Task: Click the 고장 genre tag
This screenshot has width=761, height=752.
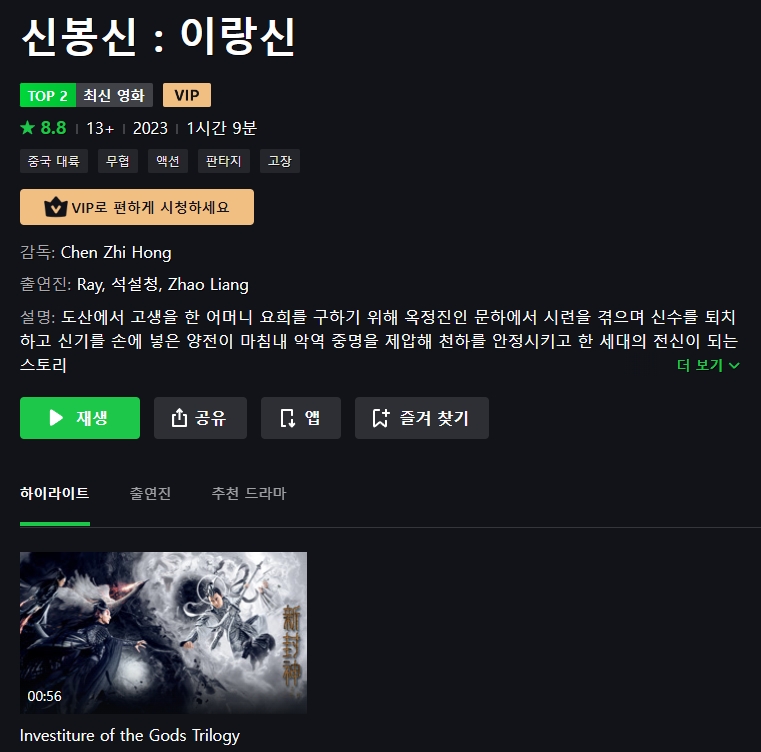Action: coord(280,161)
